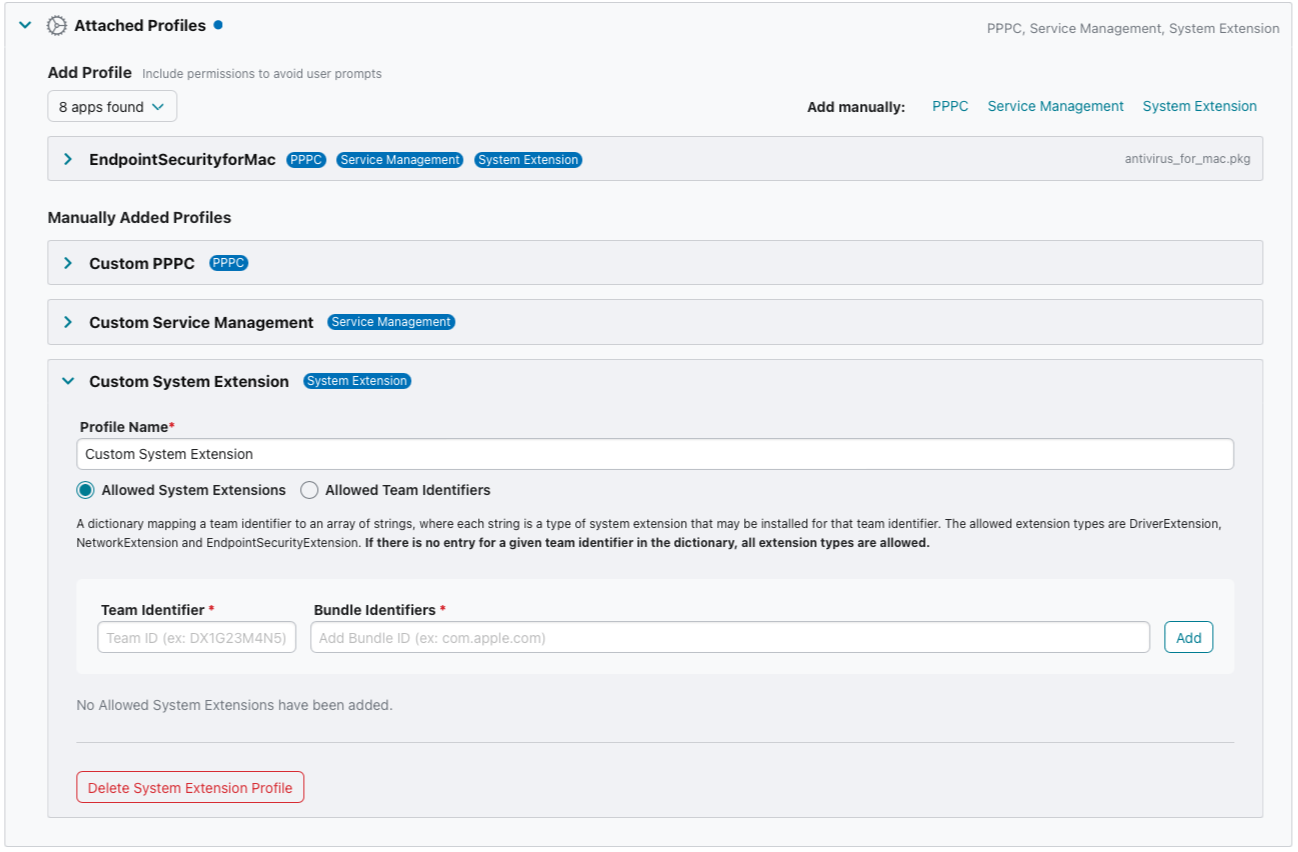Expand the Custom Service Management profile

coord(68,322)
